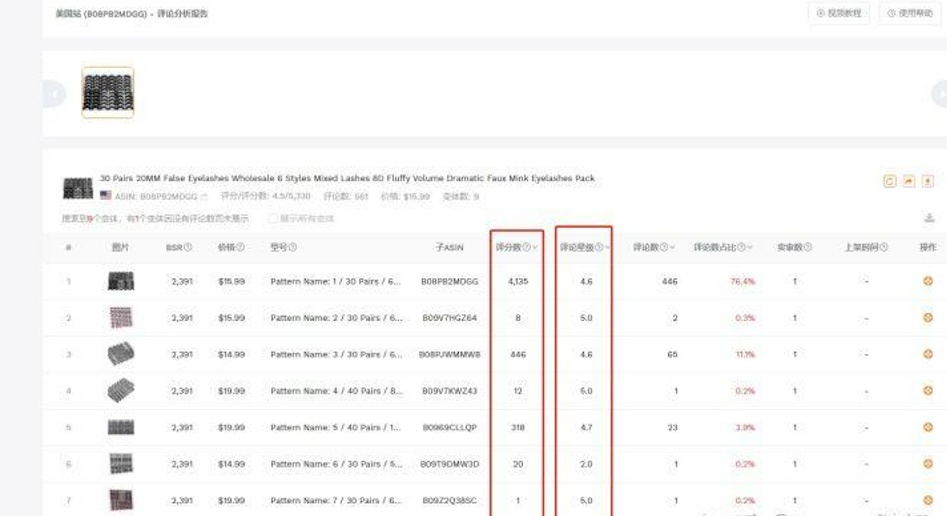Open the 视频教程 video tutorial button
947x516 pixels.
pyautogui.click(x=839, y=13)
